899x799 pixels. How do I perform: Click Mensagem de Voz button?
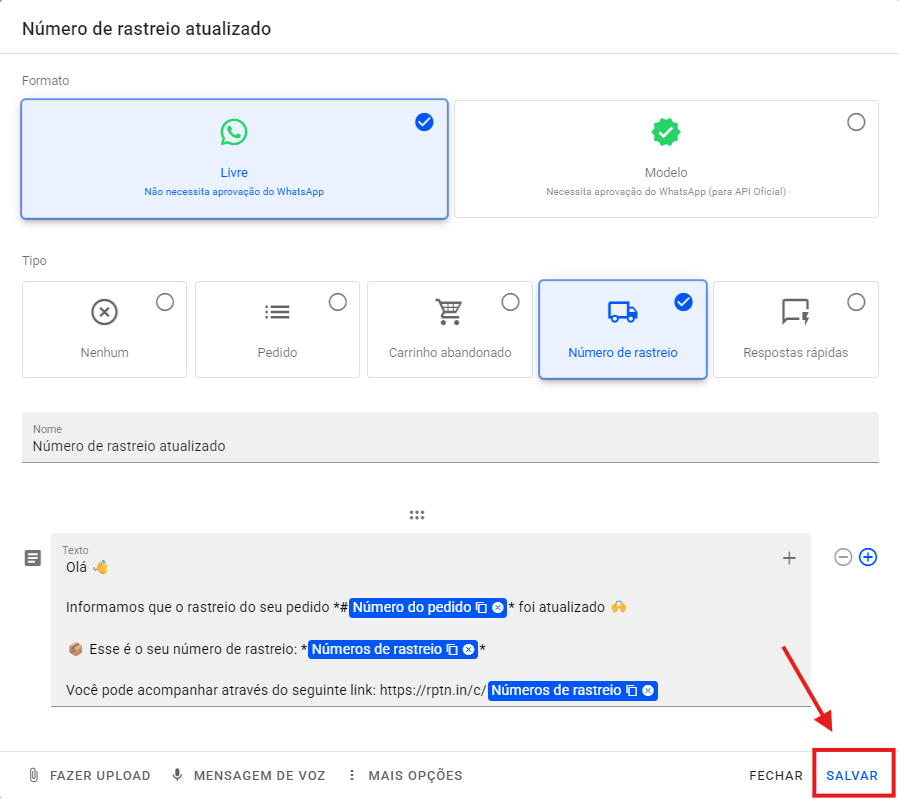(x=248, y=775)
